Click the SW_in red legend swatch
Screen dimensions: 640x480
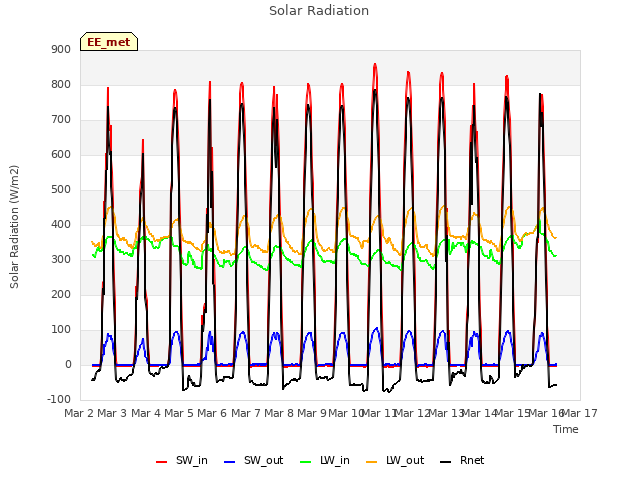click(x=161, y=462)
